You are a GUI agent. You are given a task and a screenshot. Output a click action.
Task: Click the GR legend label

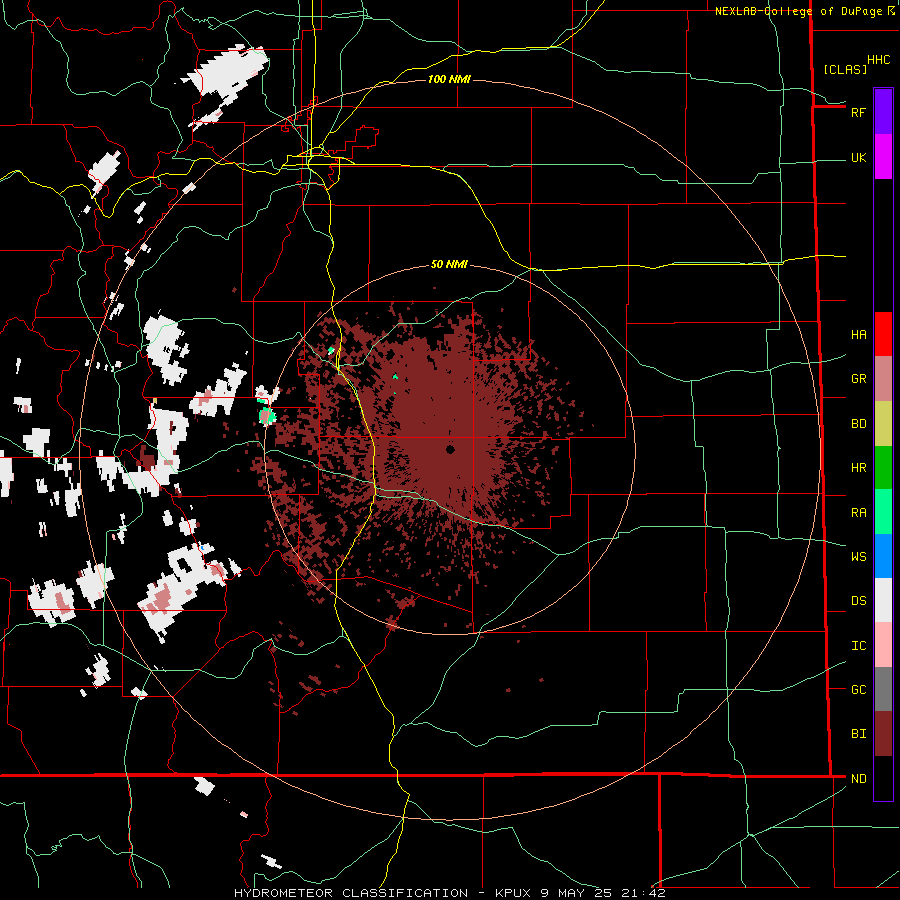pos(858,379)
